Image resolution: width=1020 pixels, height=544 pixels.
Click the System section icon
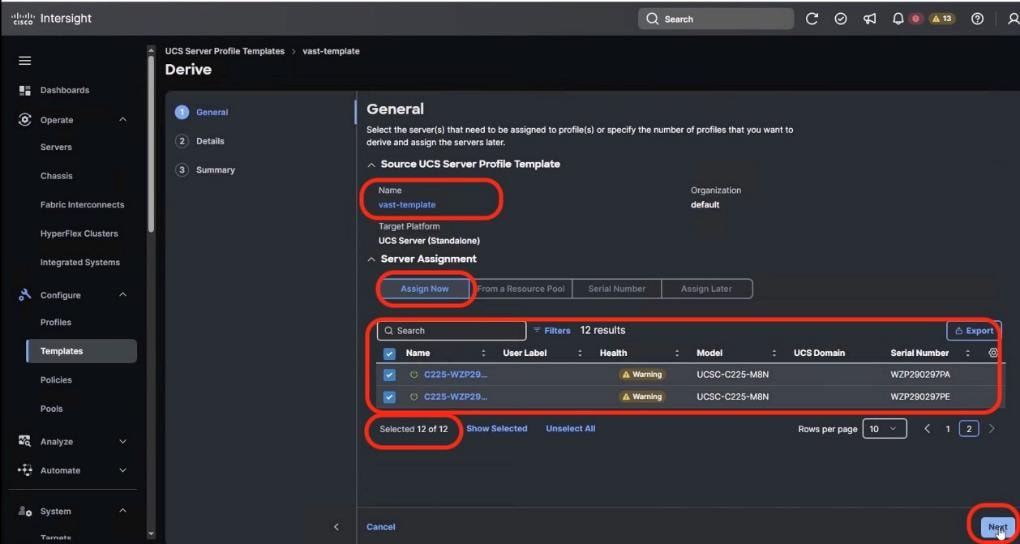[x=25, y=511]
